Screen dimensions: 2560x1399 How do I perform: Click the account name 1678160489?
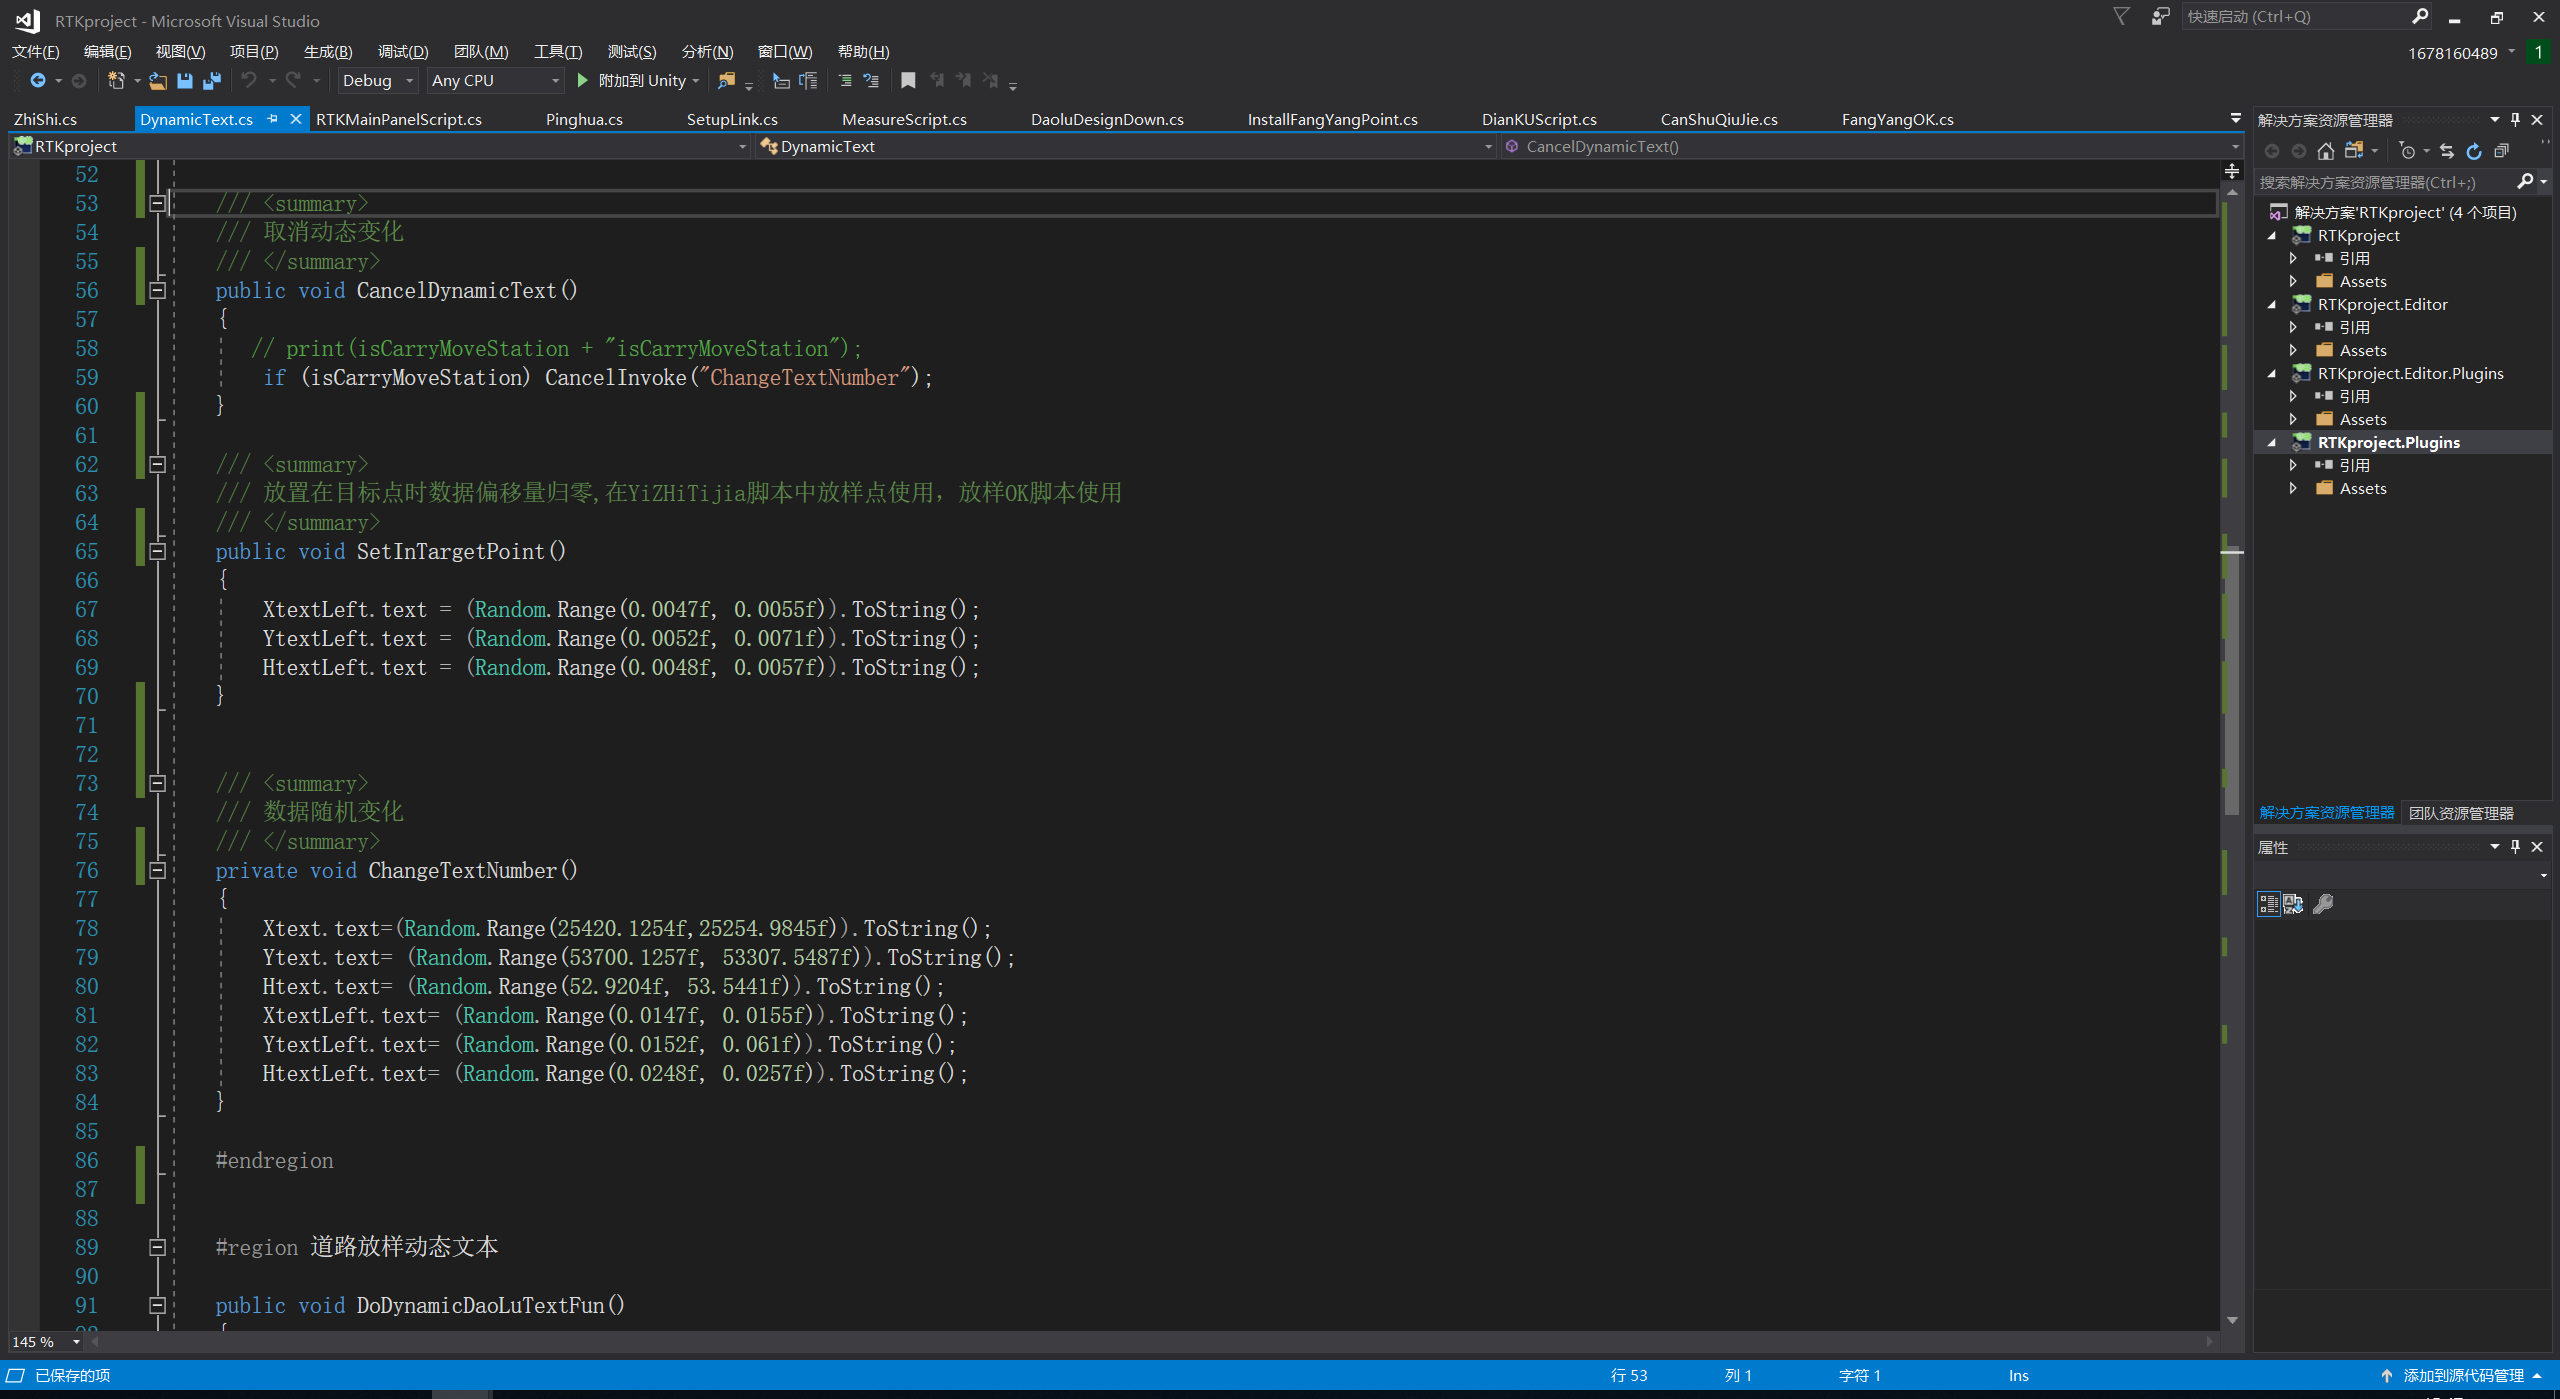pos(2452,54)
